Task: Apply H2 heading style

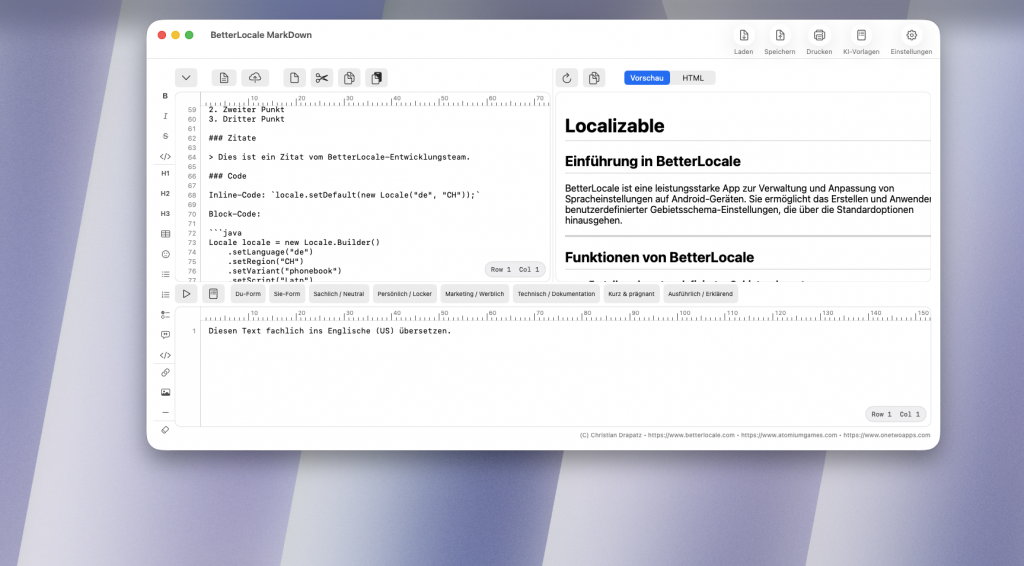Action: [165, 193]
